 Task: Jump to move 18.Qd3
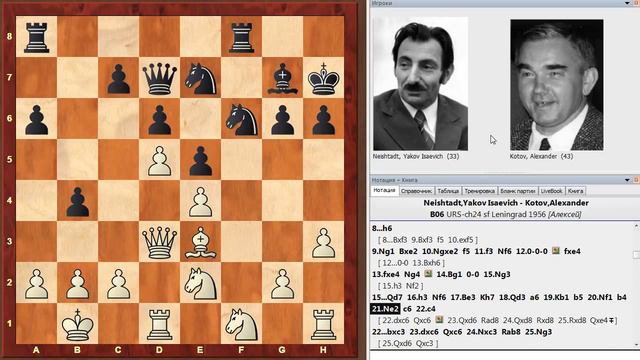512,297
